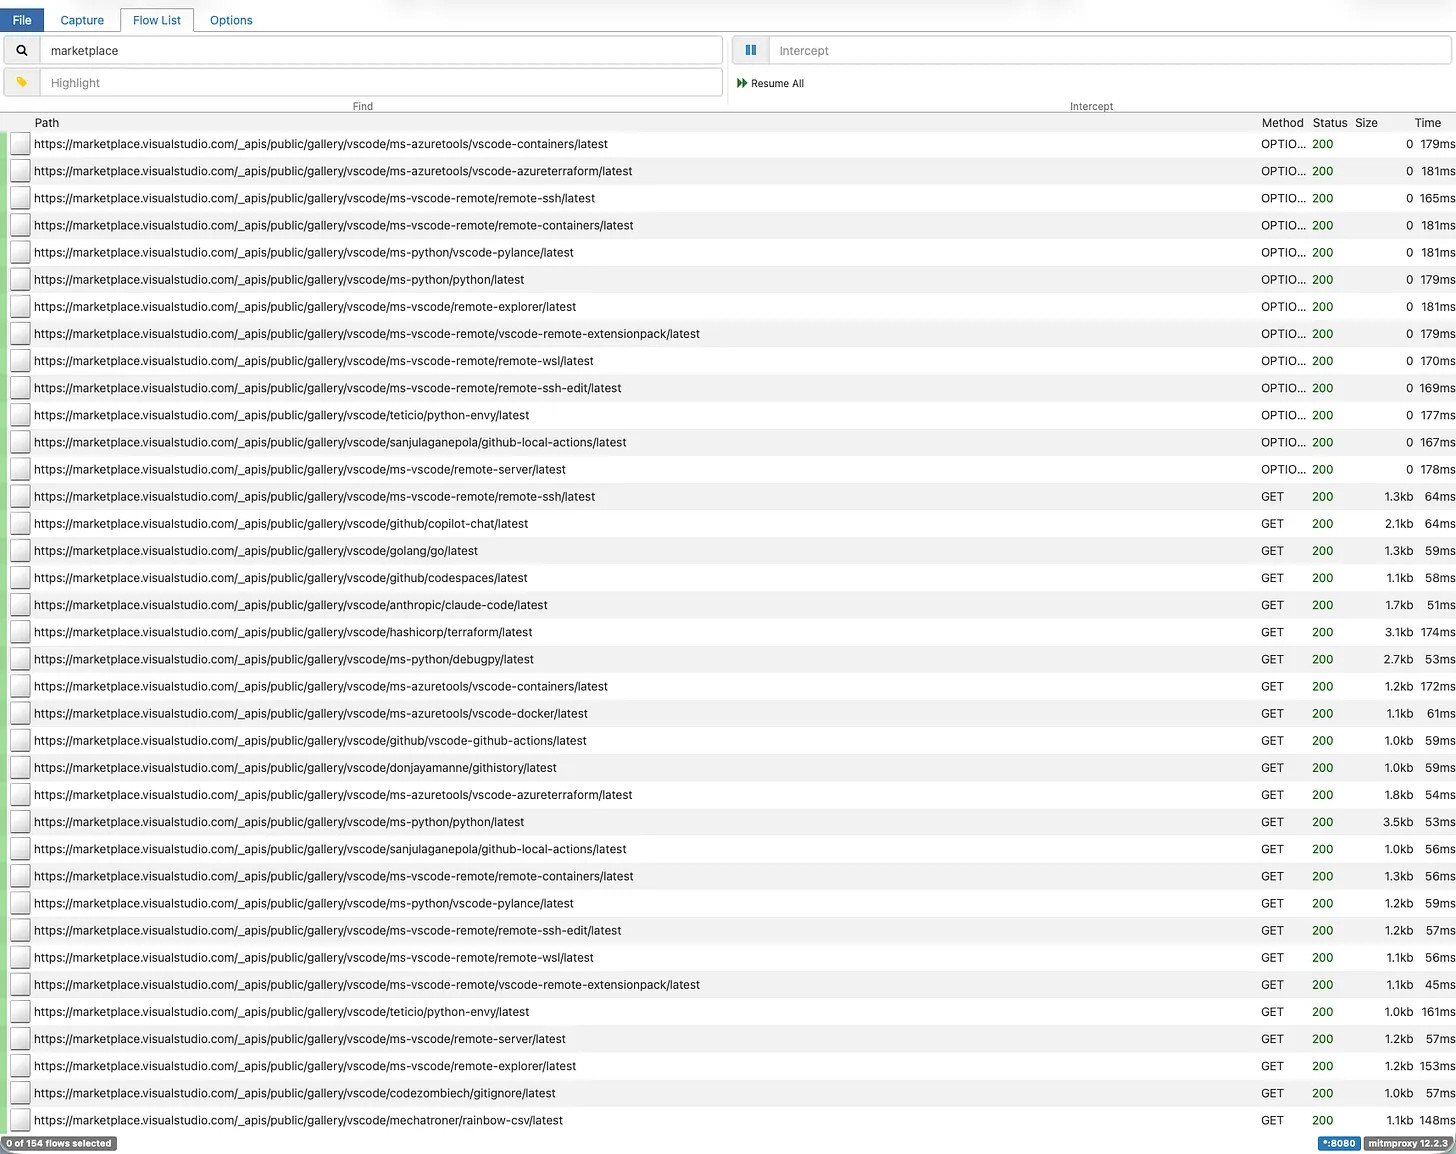Click the flow icon of the vscode-docker row
Image resolution: width=1456 pixels, height=1154 pixels.
click(x=20, y=713)
